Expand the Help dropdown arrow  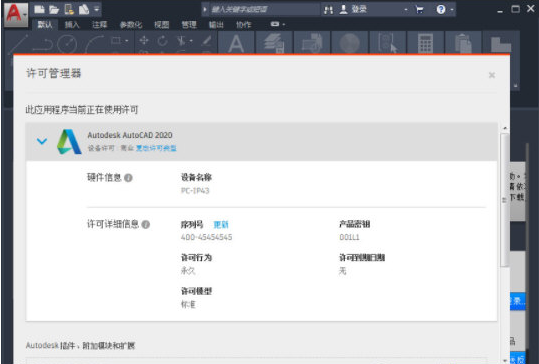point(452,10)
